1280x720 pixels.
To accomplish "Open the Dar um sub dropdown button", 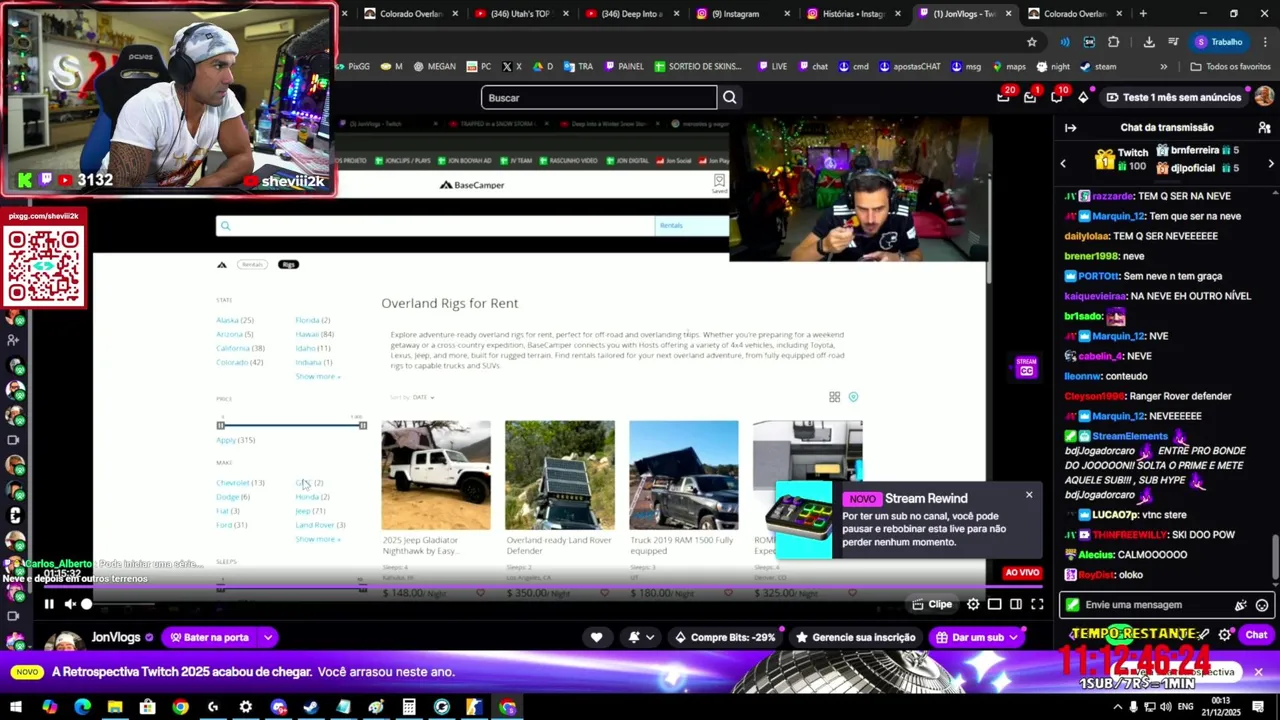I will (977, 637).
